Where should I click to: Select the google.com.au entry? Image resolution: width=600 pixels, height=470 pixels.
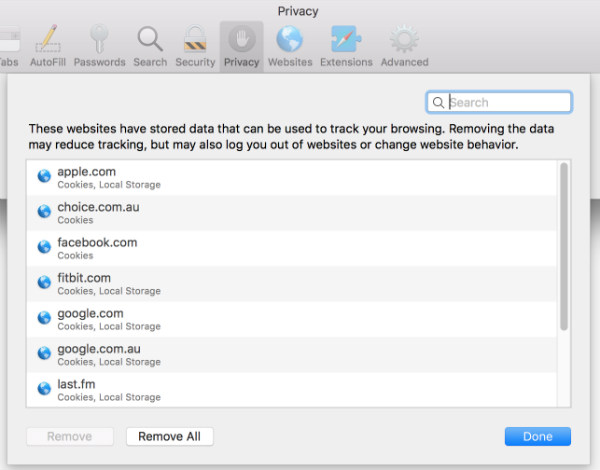pos(290,354)
